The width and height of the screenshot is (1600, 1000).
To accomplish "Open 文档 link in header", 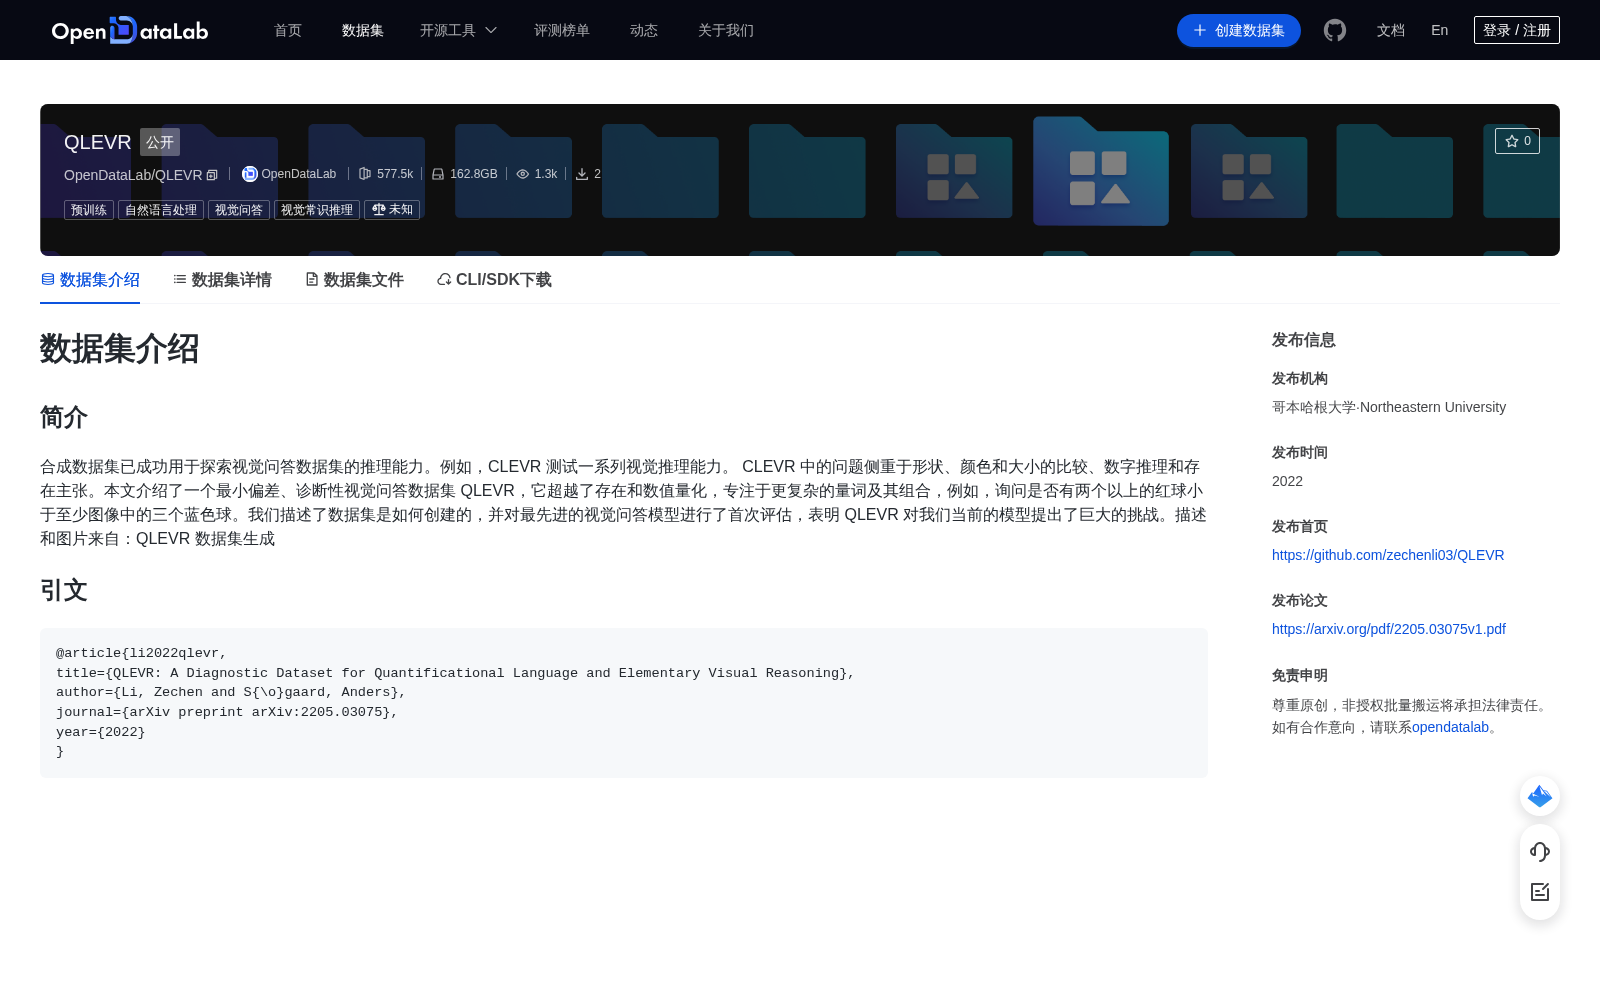I will pos(1391,30).
